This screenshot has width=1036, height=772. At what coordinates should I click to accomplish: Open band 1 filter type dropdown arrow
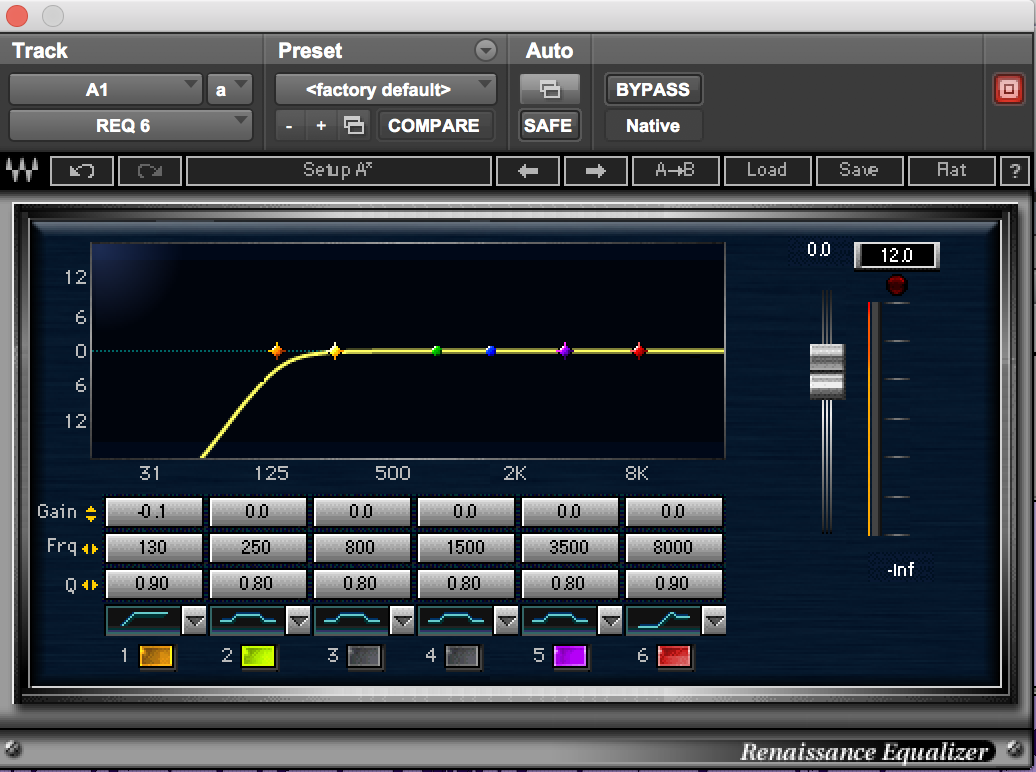(194, 621)
